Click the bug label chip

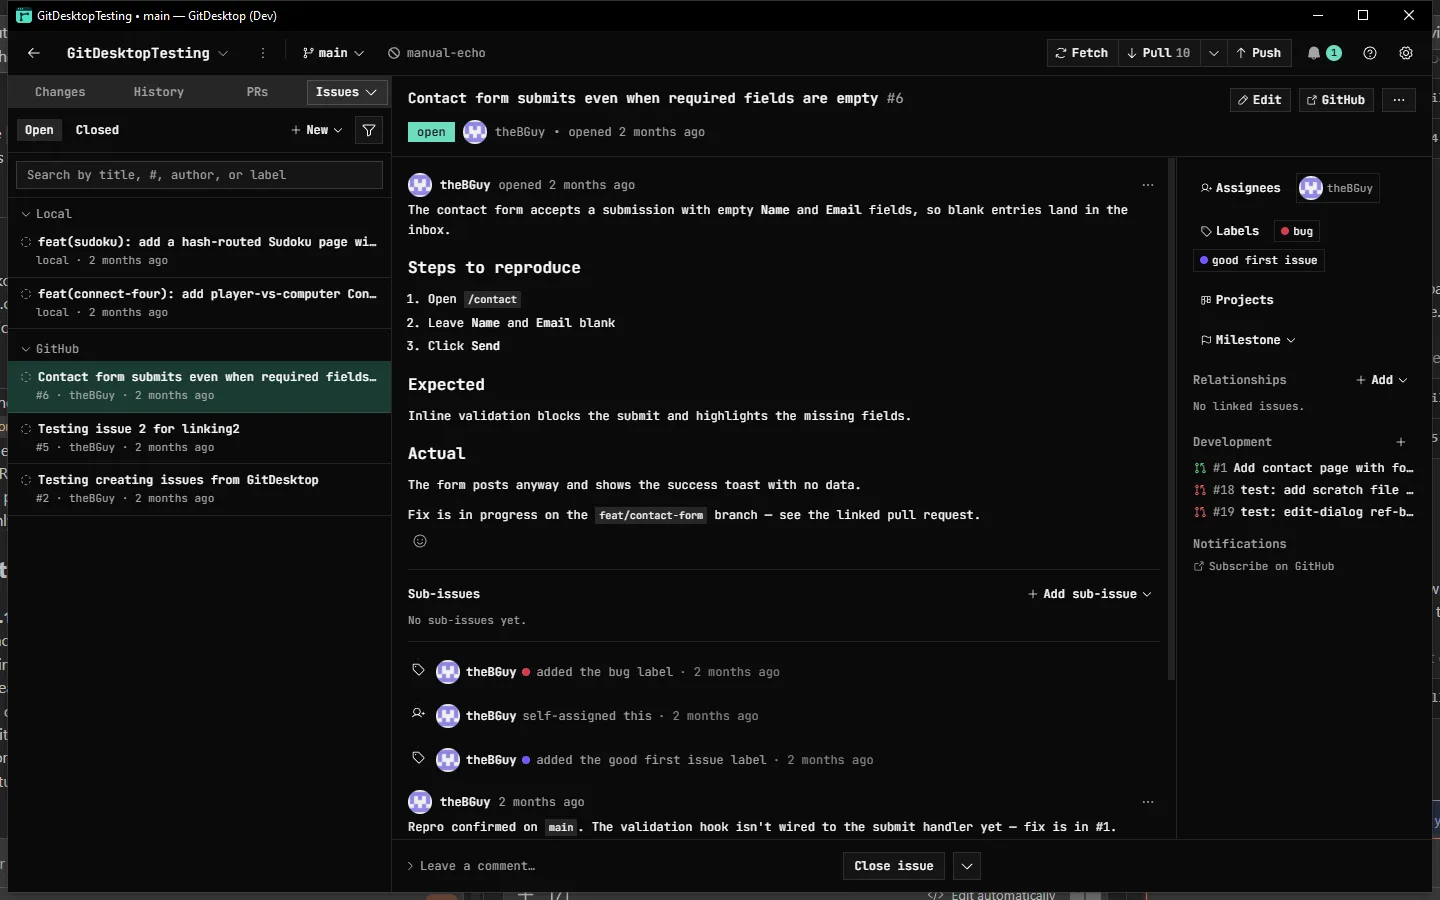(x=1297, y=231)
